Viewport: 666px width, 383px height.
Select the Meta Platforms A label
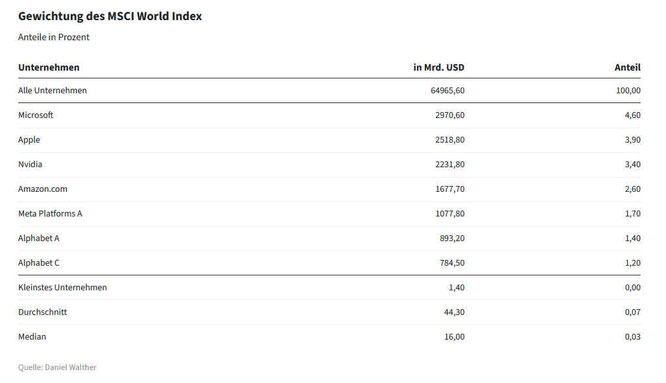[50, 214]
